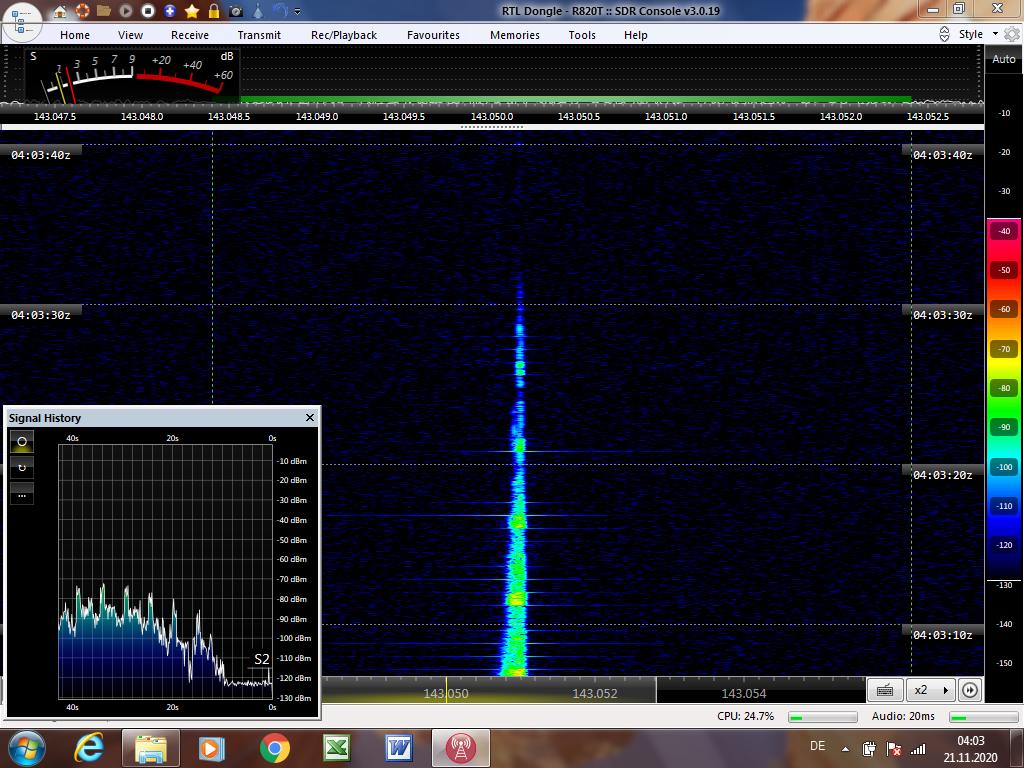This screenshot has width=1024, height=768.
Task: Open Internet Explorer from the taskbar
Action: [89, 748]
